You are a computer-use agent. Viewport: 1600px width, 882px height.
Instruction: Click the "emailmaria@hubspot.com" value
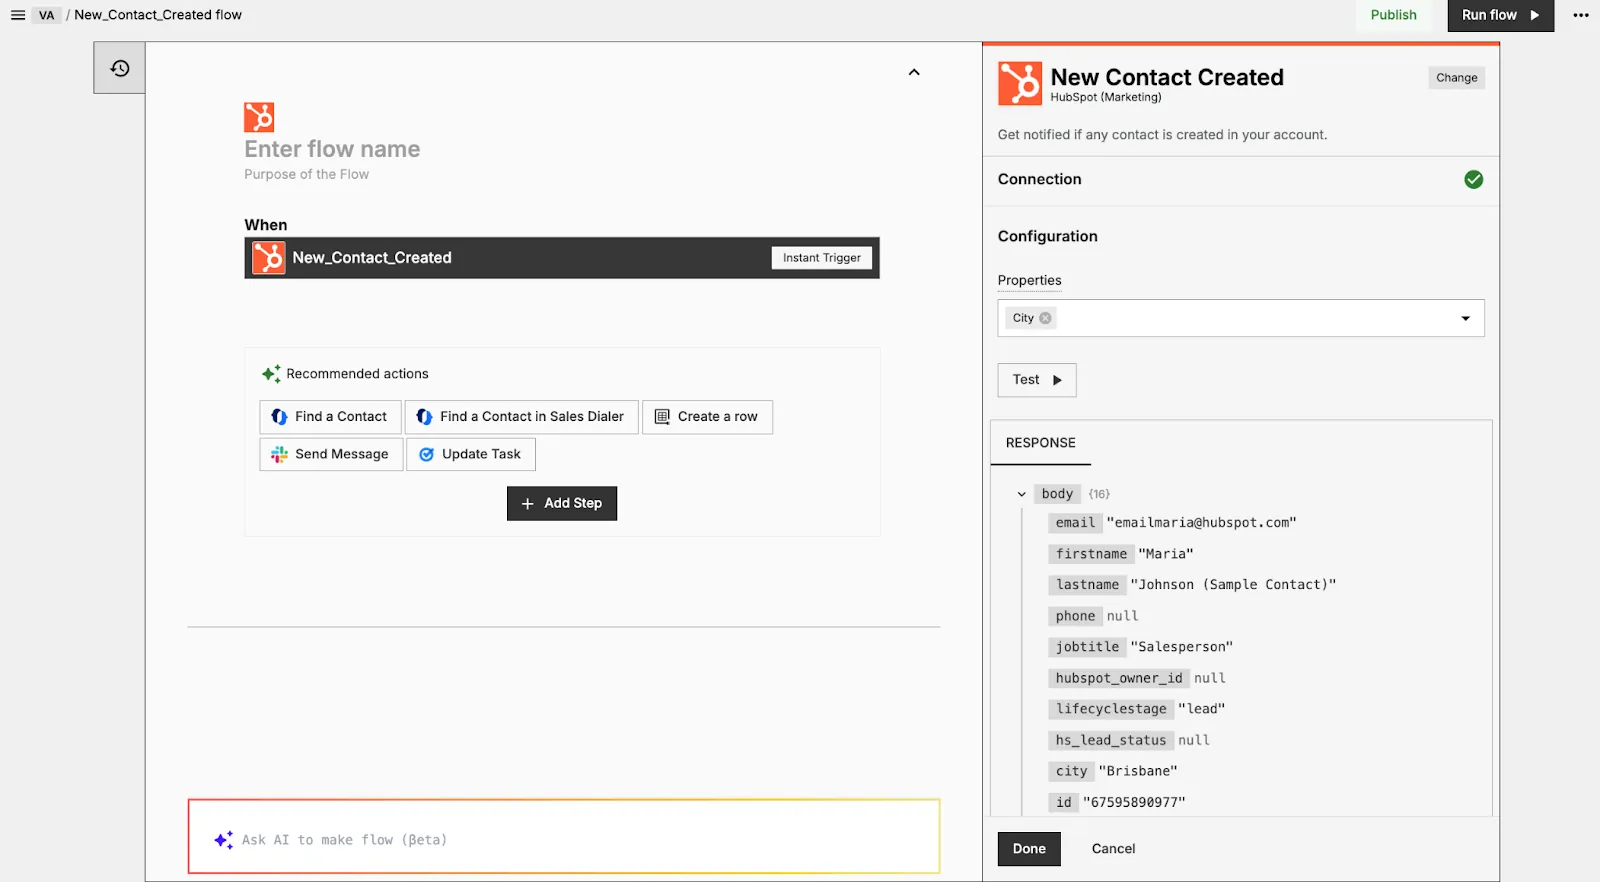(x=1201, y=523)
